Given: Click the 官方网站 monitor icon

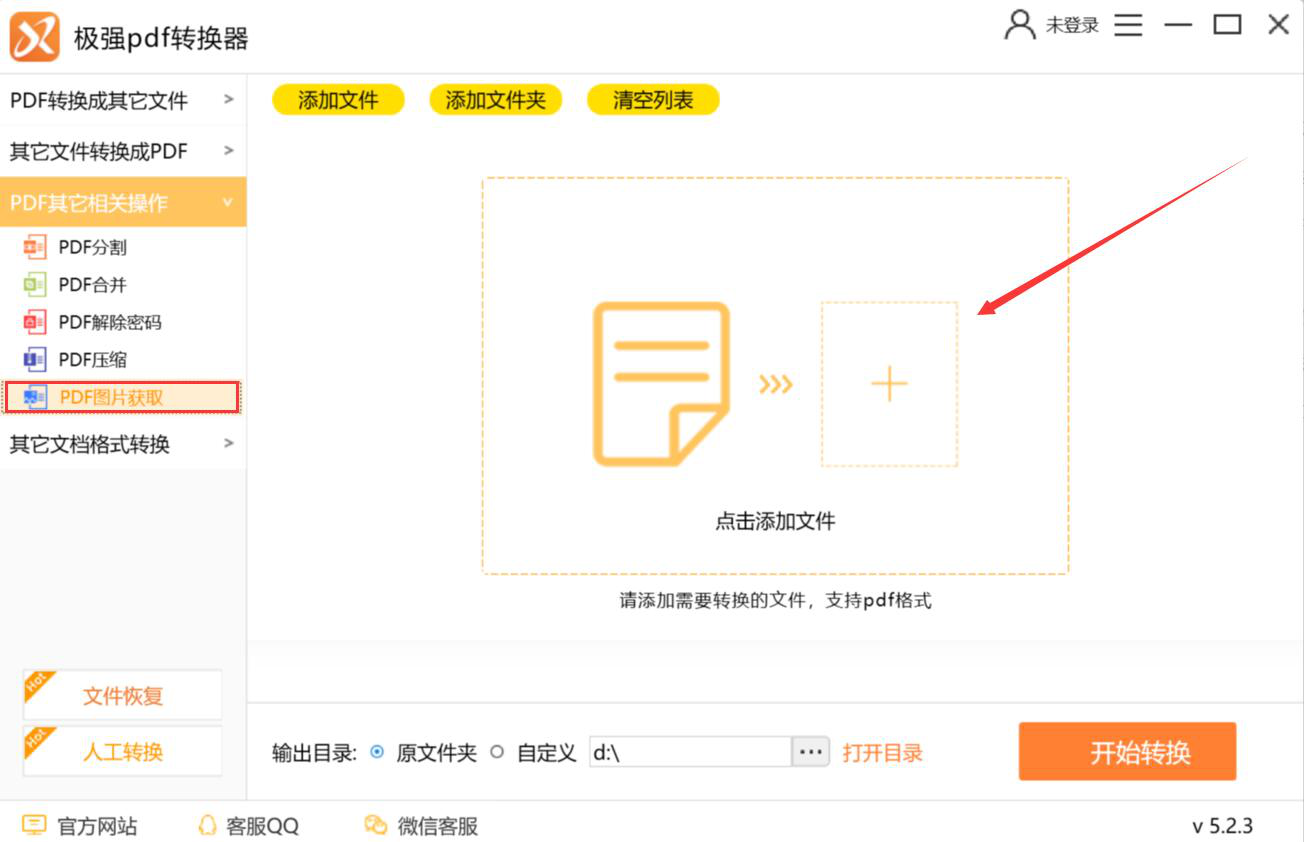Looking at the screenshot, I should click(34, 826).
